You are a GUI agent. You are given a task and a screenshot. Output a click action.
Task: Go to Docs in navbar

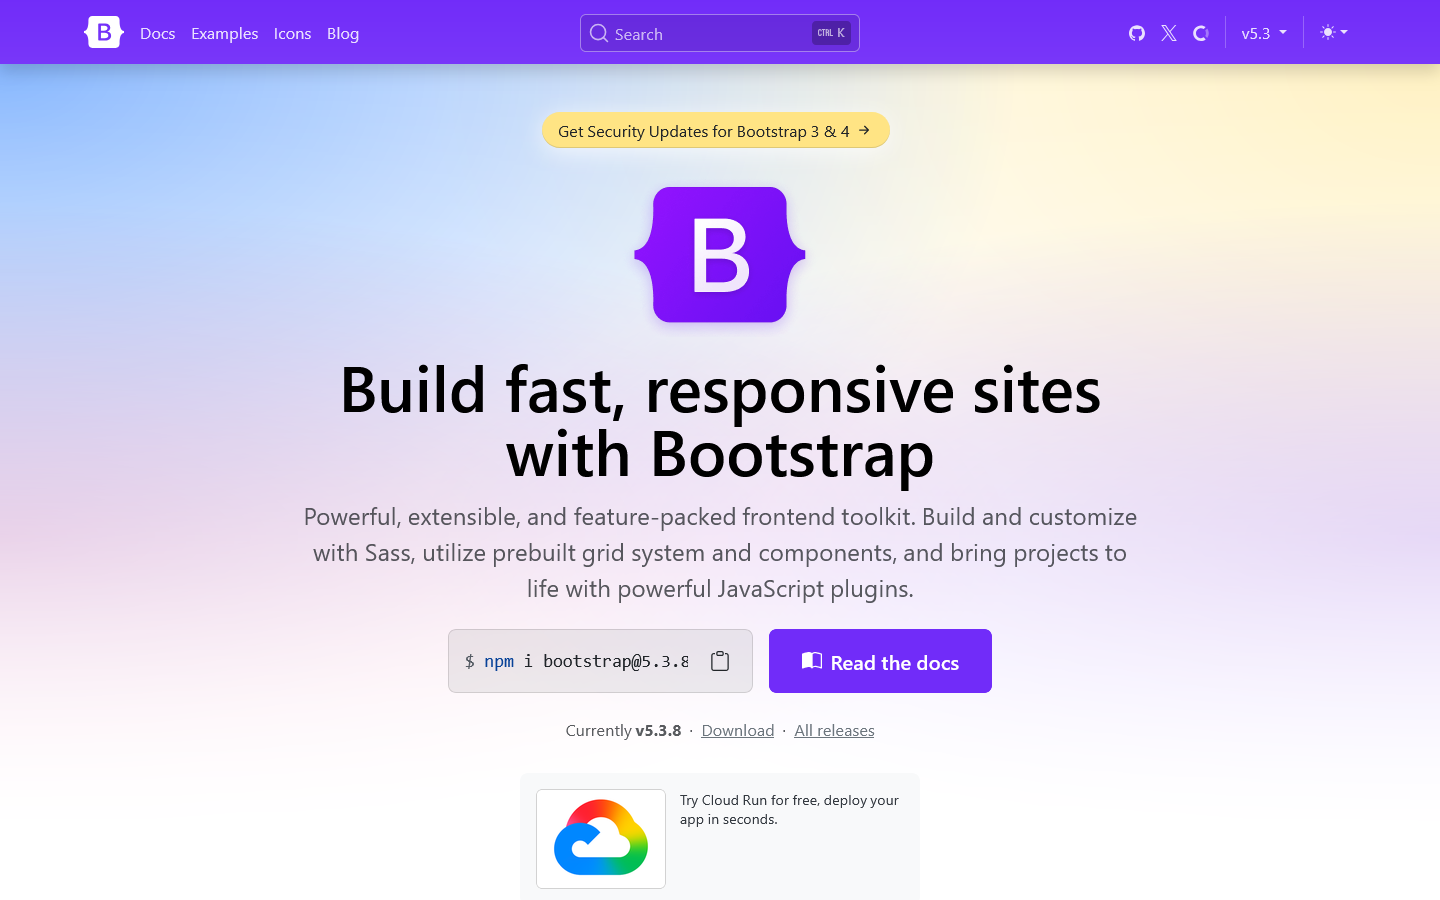158,33
